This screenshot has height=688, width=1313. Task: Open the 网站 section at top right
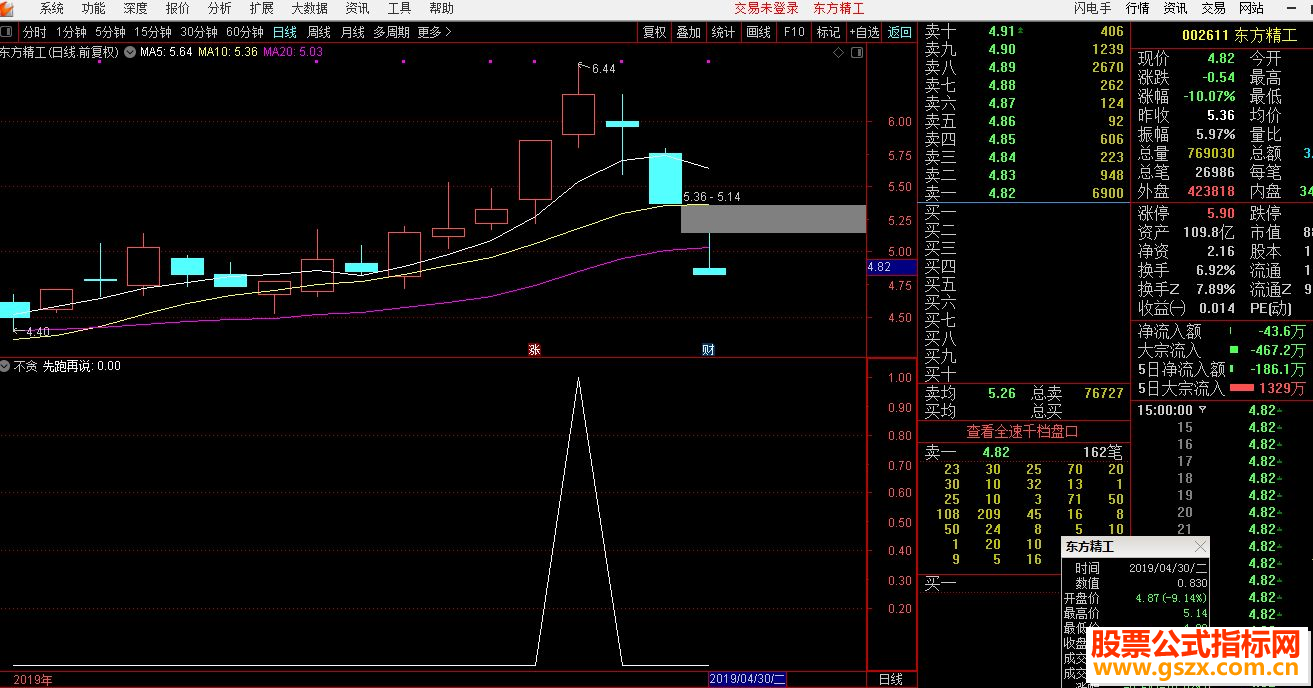pyautogui.click(x=1252, y=8)
